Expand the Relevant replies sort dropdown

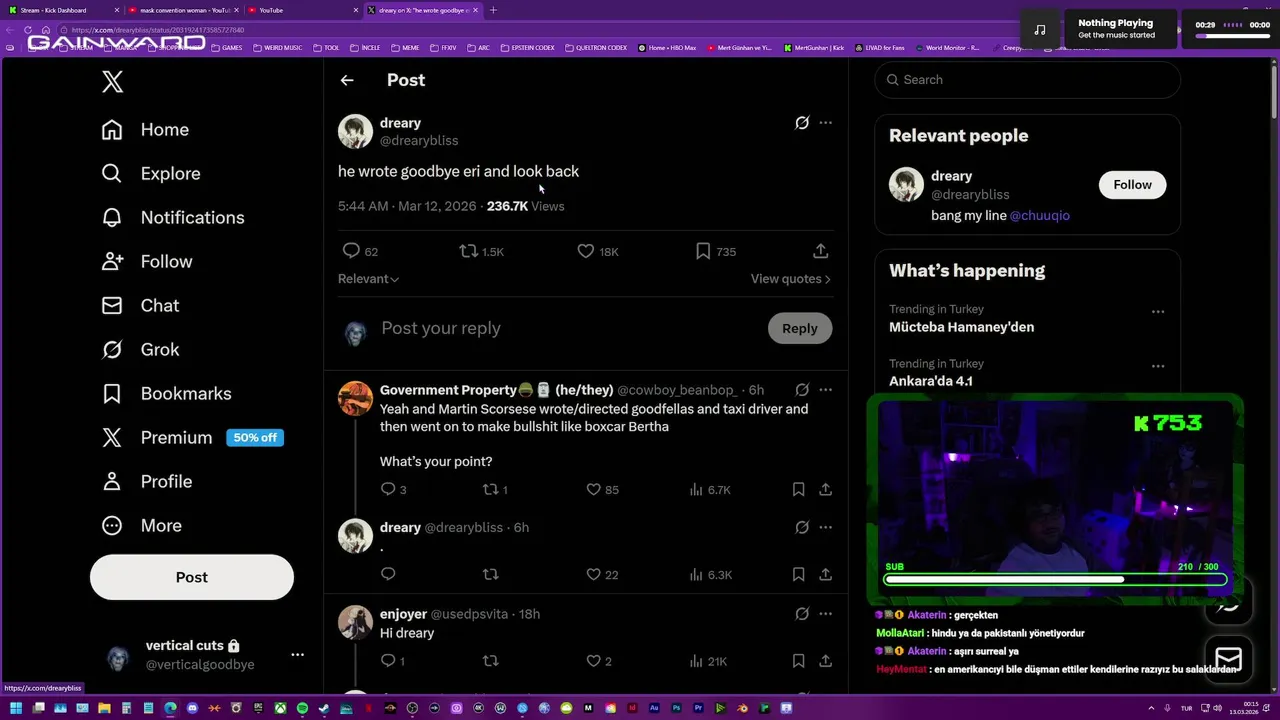[x=368, y=279]
